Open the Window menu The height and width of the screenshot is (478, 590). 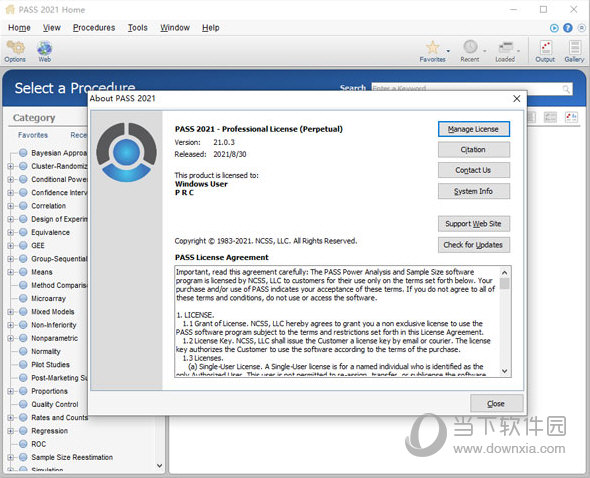(x=175, y=28)
